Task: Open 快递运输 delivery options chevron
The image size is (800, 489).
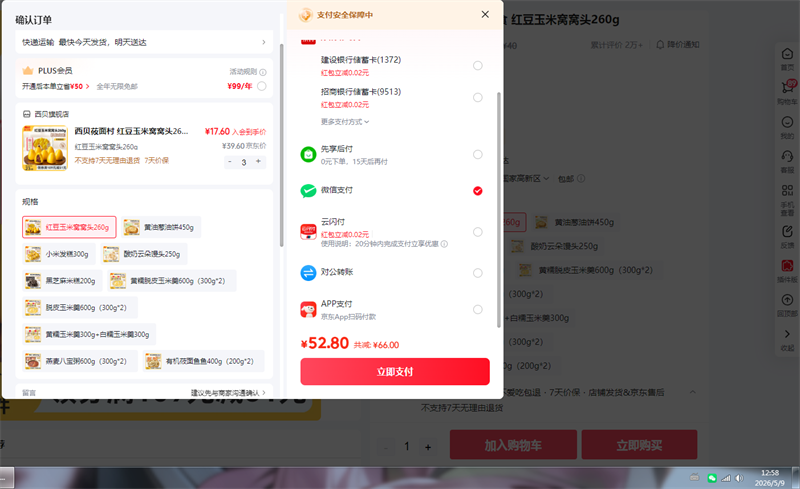Action: 263,42
